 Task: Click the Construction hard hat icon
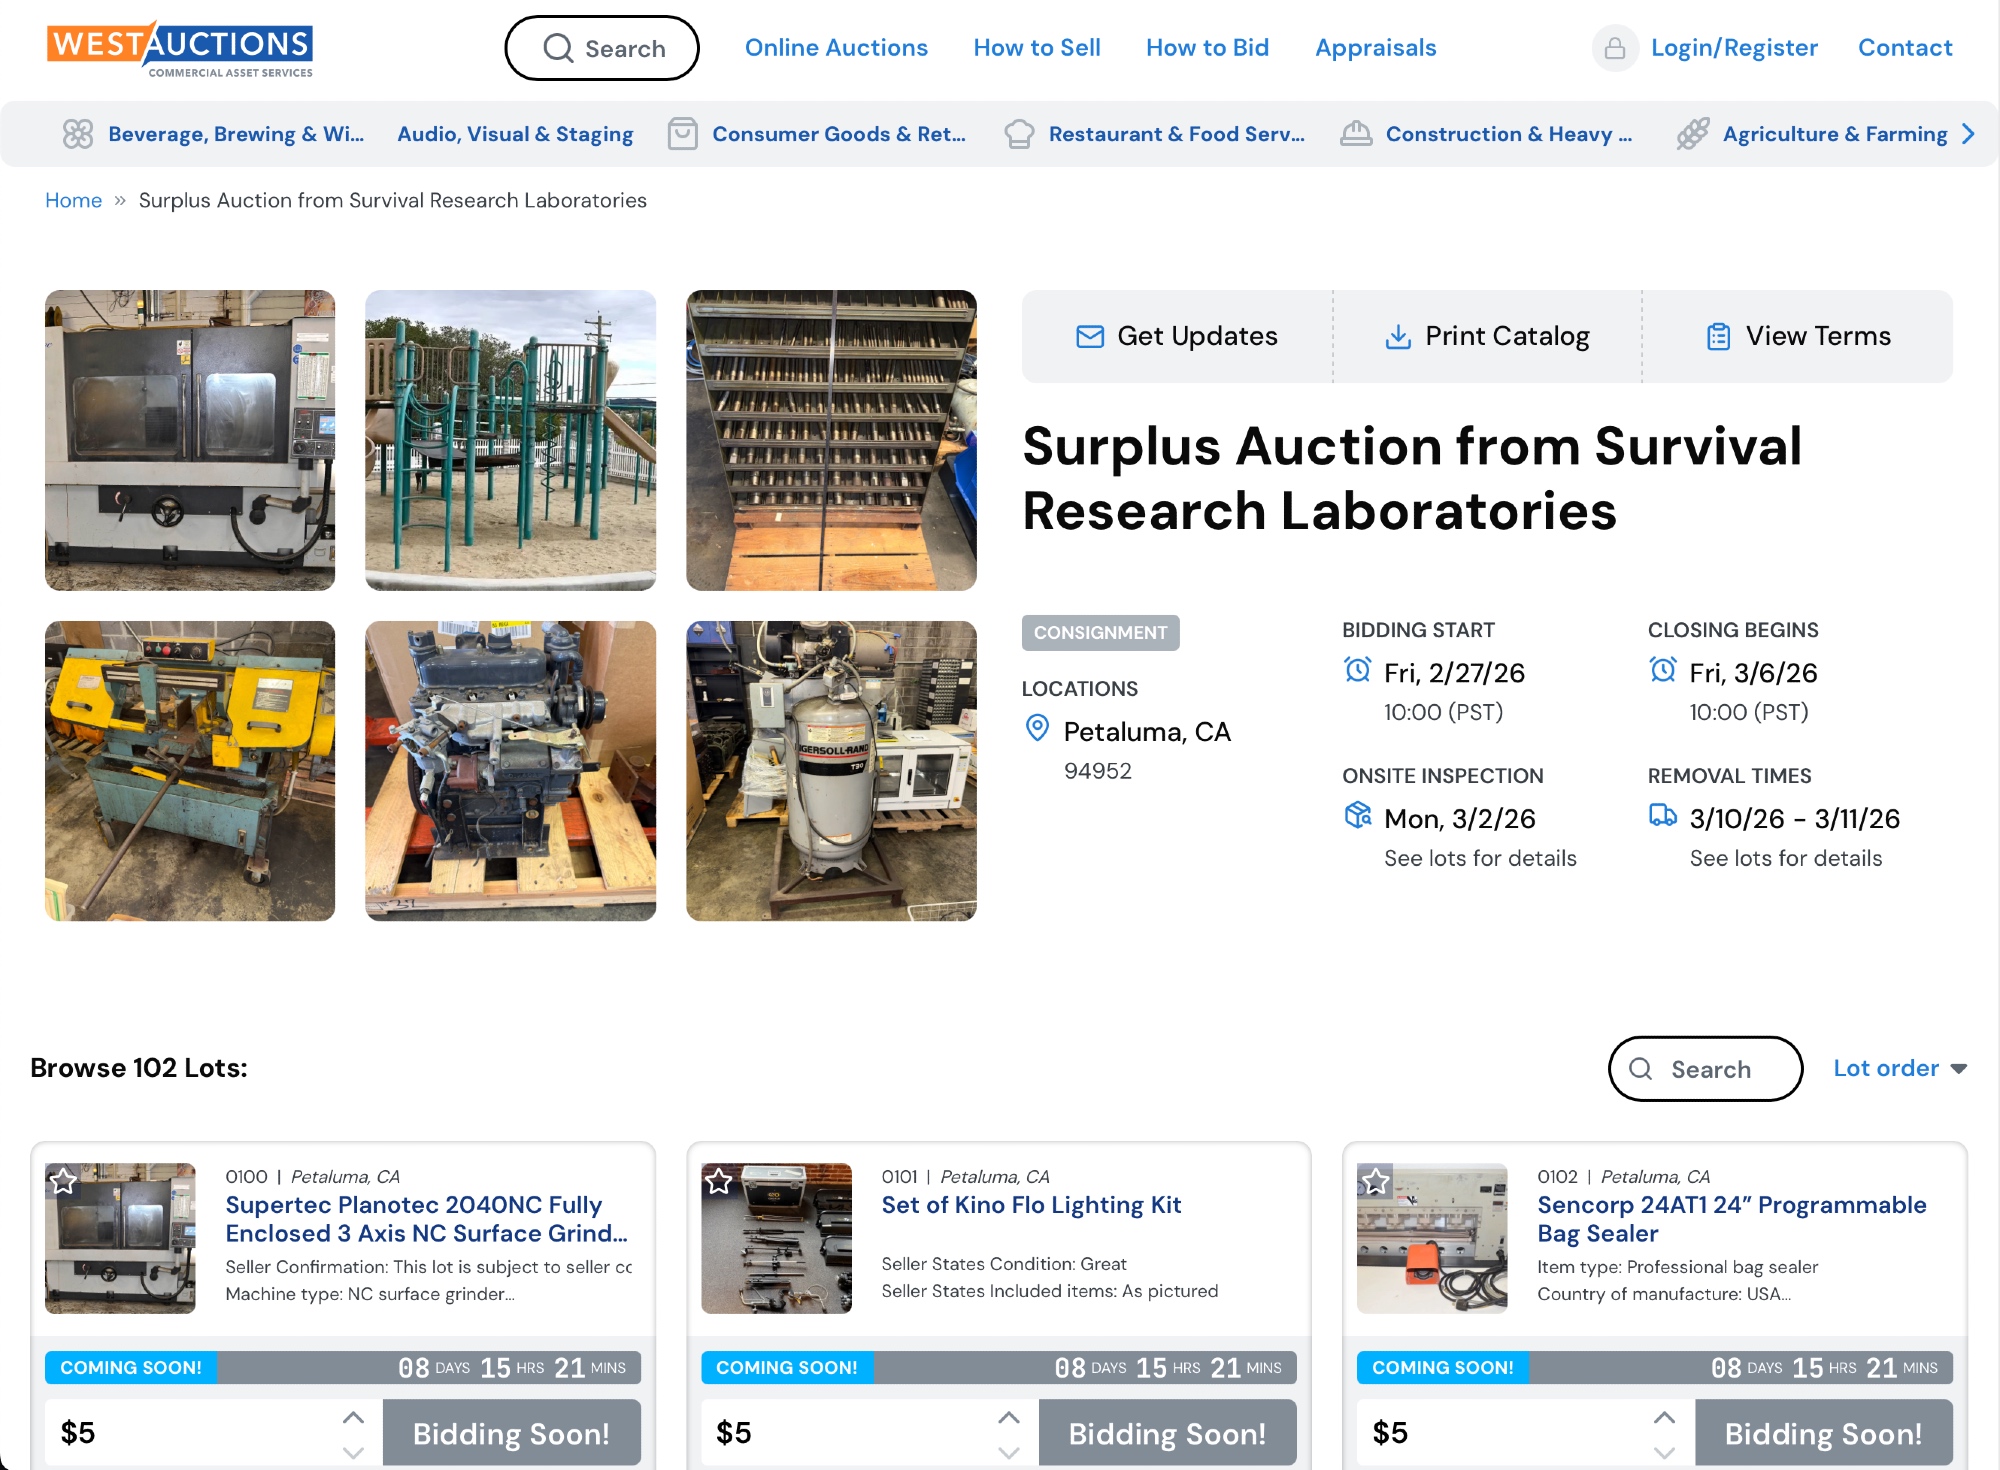1356,134
